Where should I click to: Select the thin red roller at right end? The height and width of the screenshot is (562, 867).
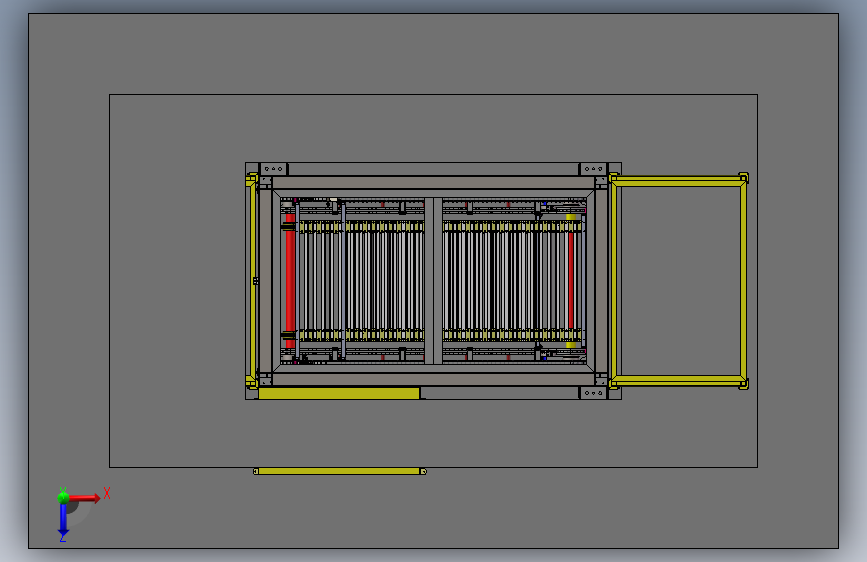[571, 281]
